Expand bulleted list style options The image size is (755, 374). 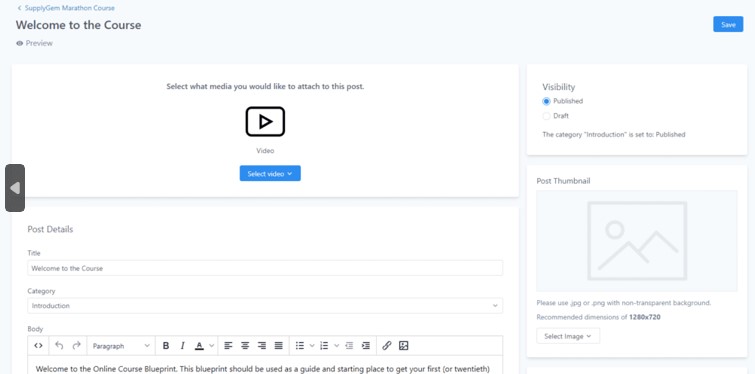tap(312, 346)
